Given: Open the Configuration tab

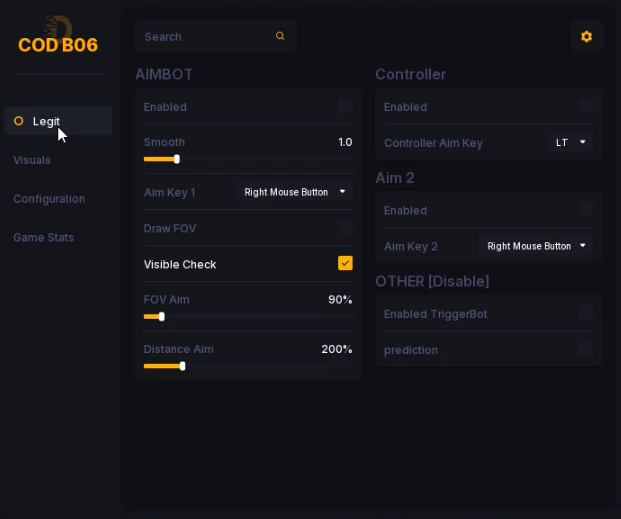Looking at the screenshot, I should click(x=49, y=199).
